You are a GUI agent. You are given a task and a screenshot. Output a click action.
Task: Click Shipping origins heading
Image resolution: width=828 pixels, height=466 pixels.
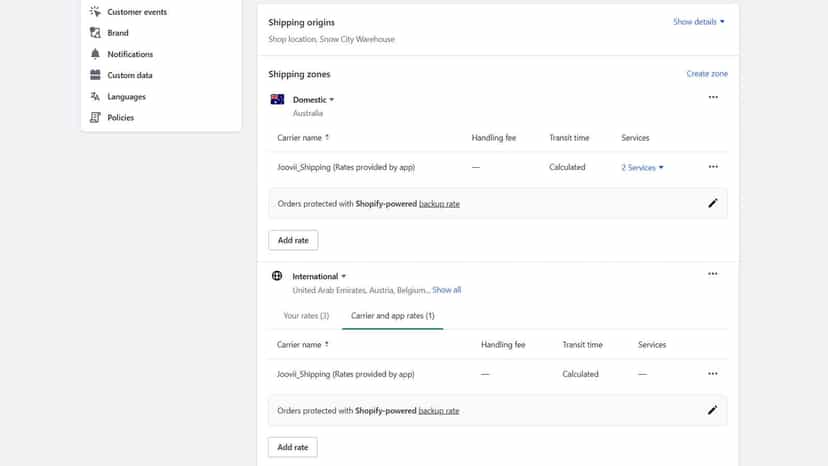point(301,22)
